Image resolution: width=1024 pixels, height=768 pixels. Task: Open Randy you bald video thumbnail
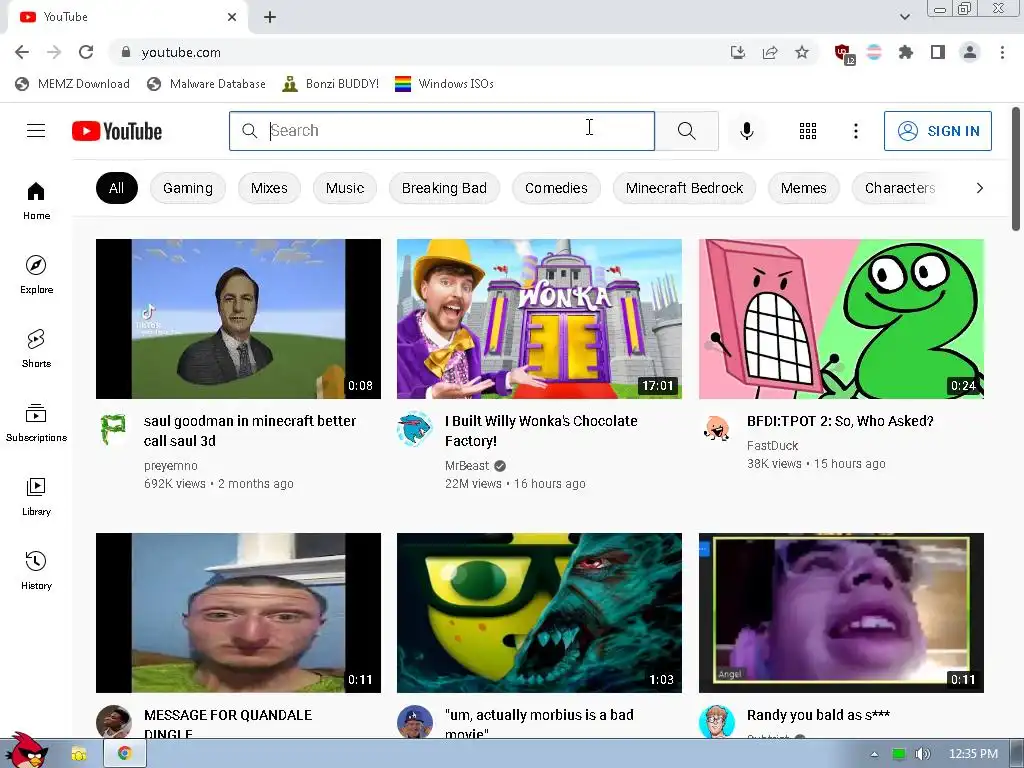click(841, 613)
